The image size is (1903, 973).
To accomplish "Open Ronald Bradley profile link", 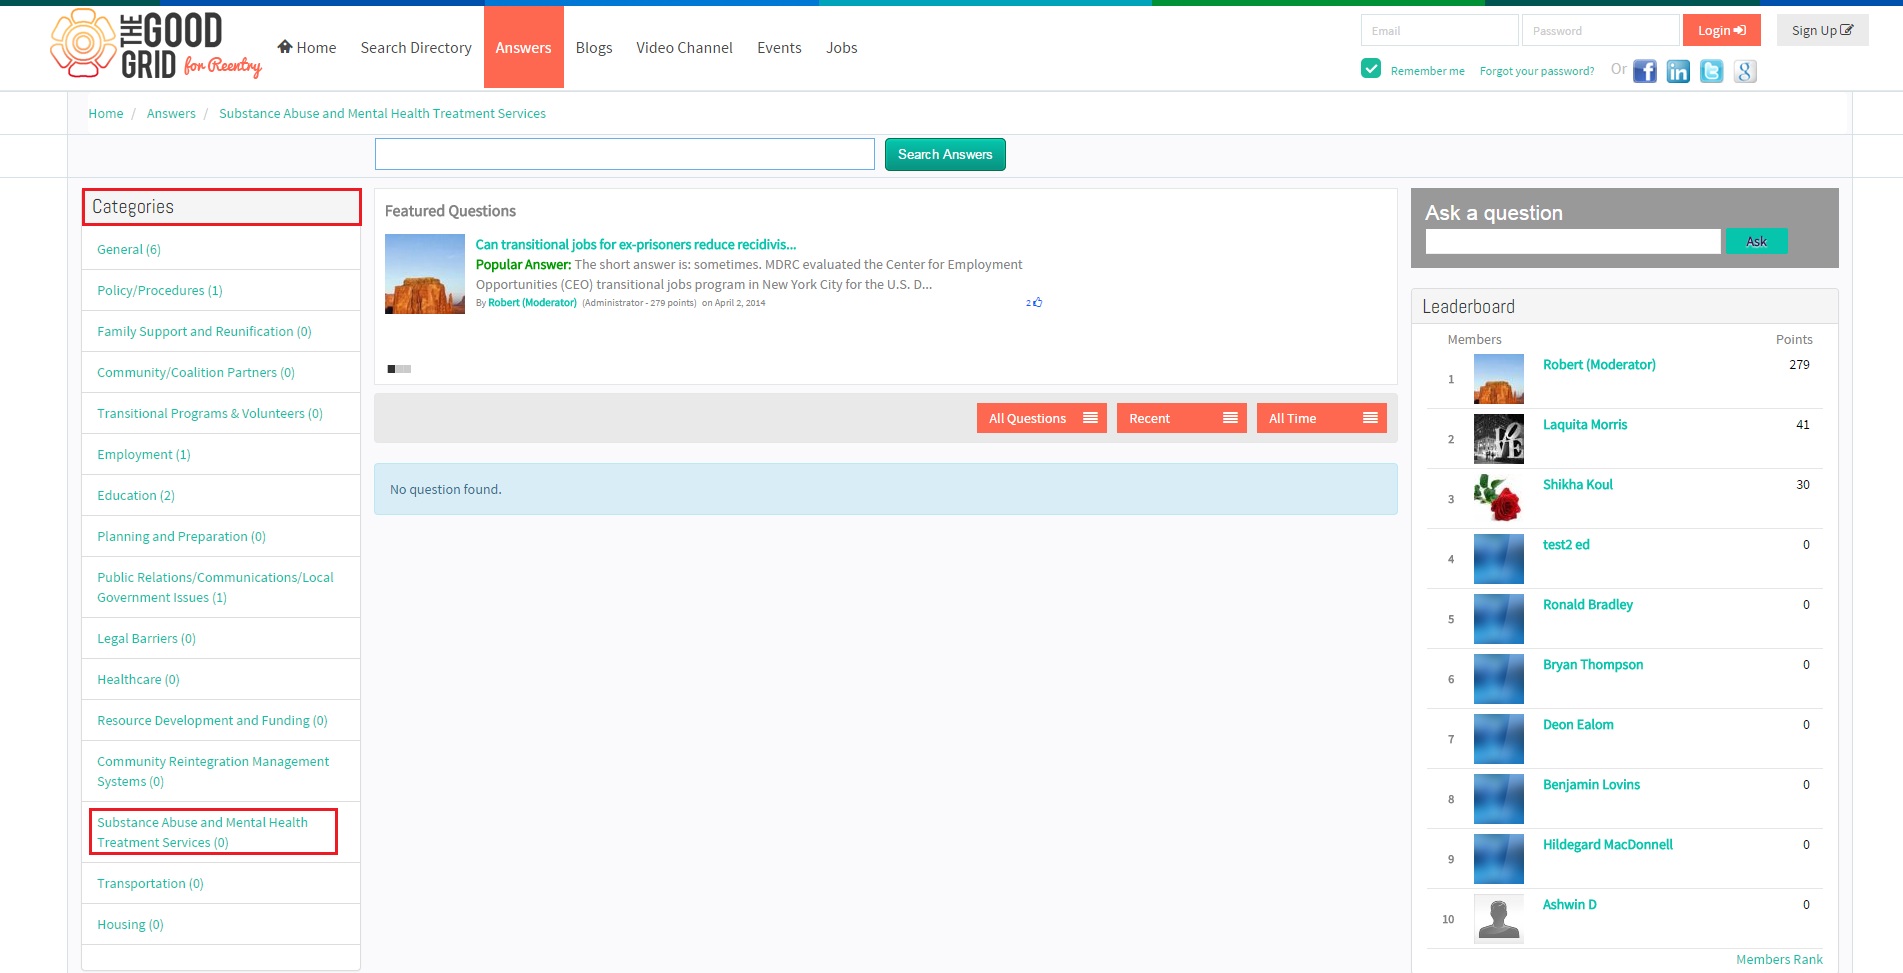I will (1588, 604).
